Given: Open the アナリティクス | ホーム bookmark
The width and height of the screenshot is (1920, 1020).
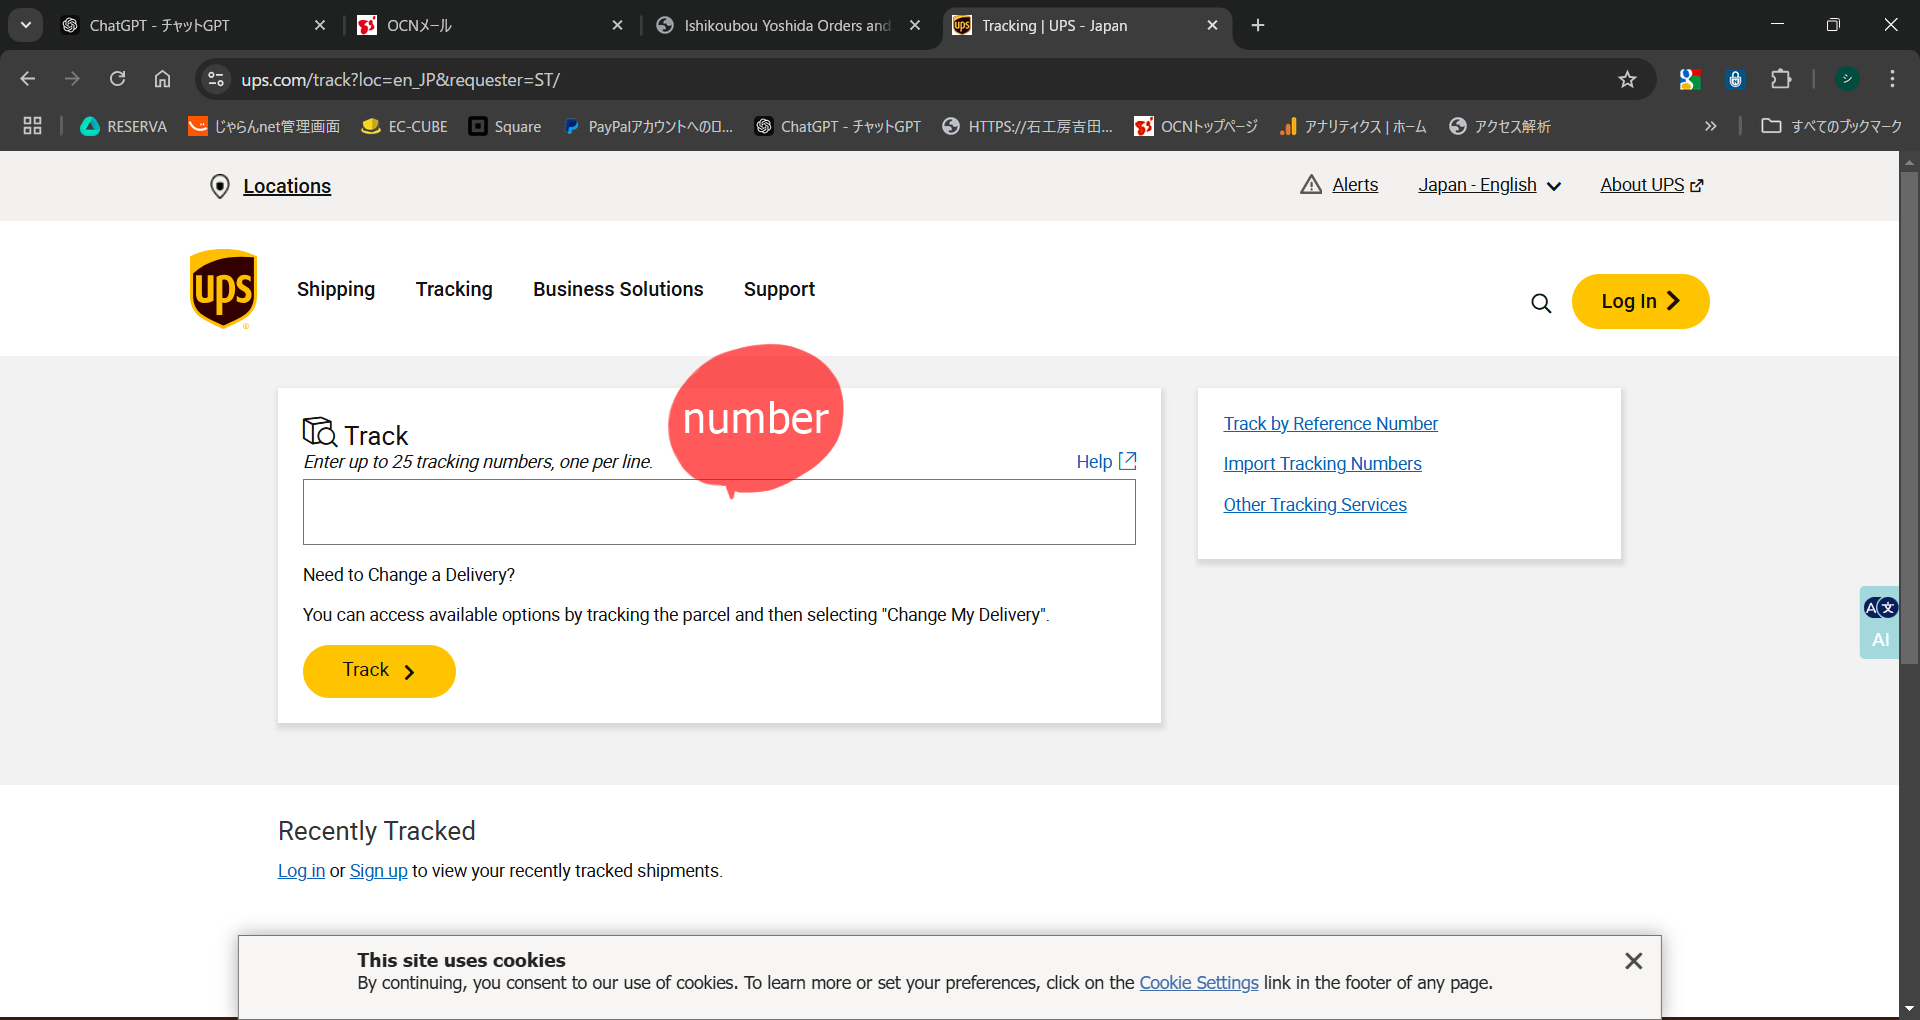Looking at the screenshot, I should click(1353, 126).
